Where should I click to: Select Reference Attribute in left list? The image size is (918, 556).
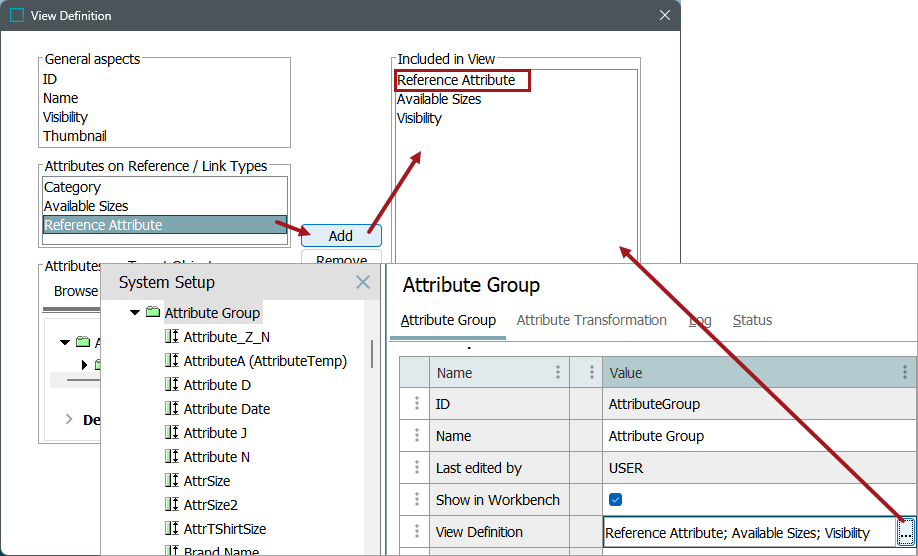pyautogui.click(x=165, y=225)
